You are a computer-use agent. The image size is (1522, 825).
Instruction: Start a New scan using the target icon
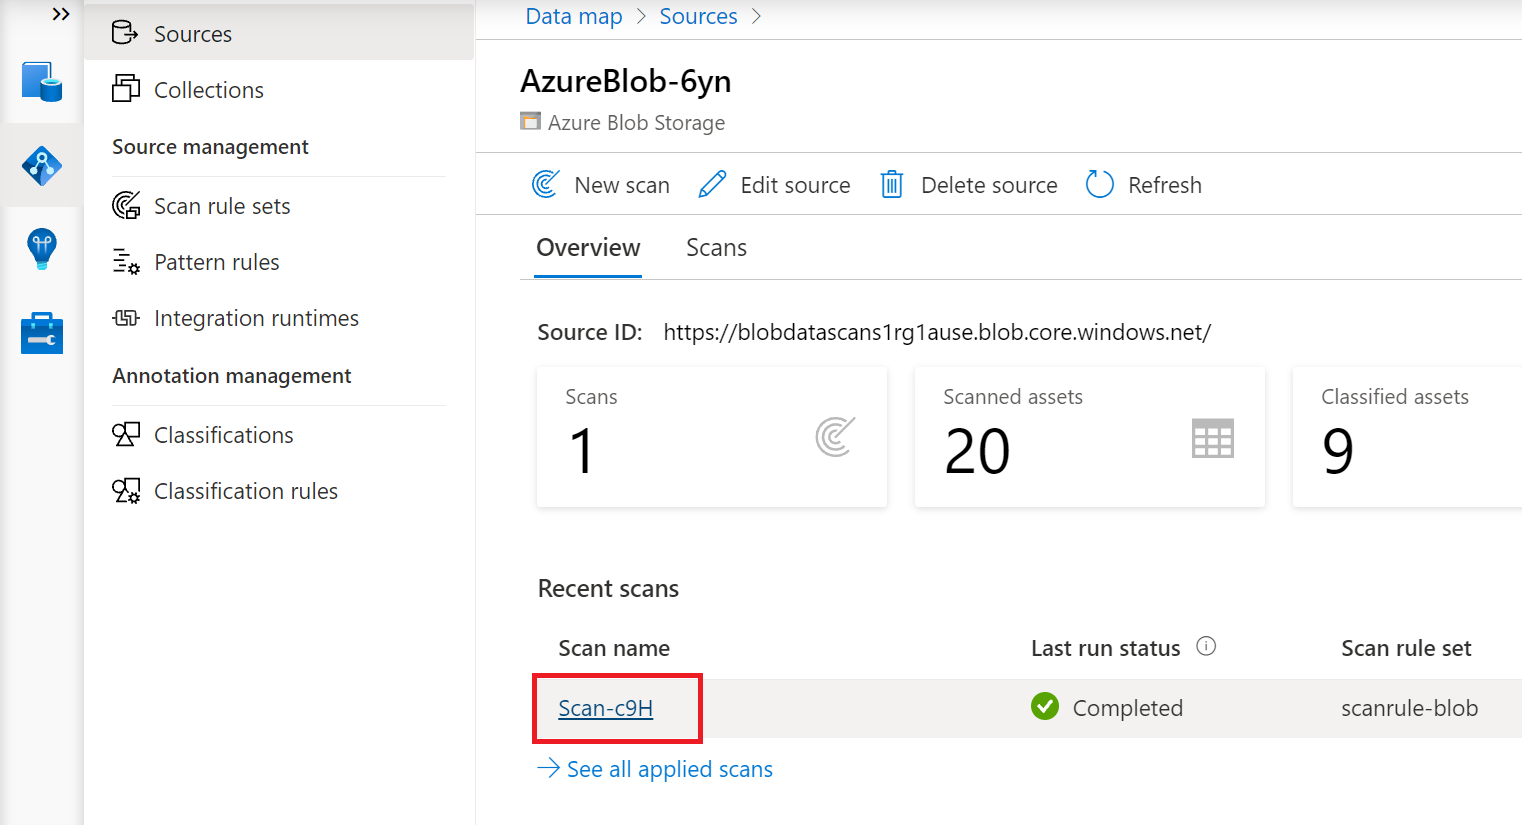click(545, 184)
